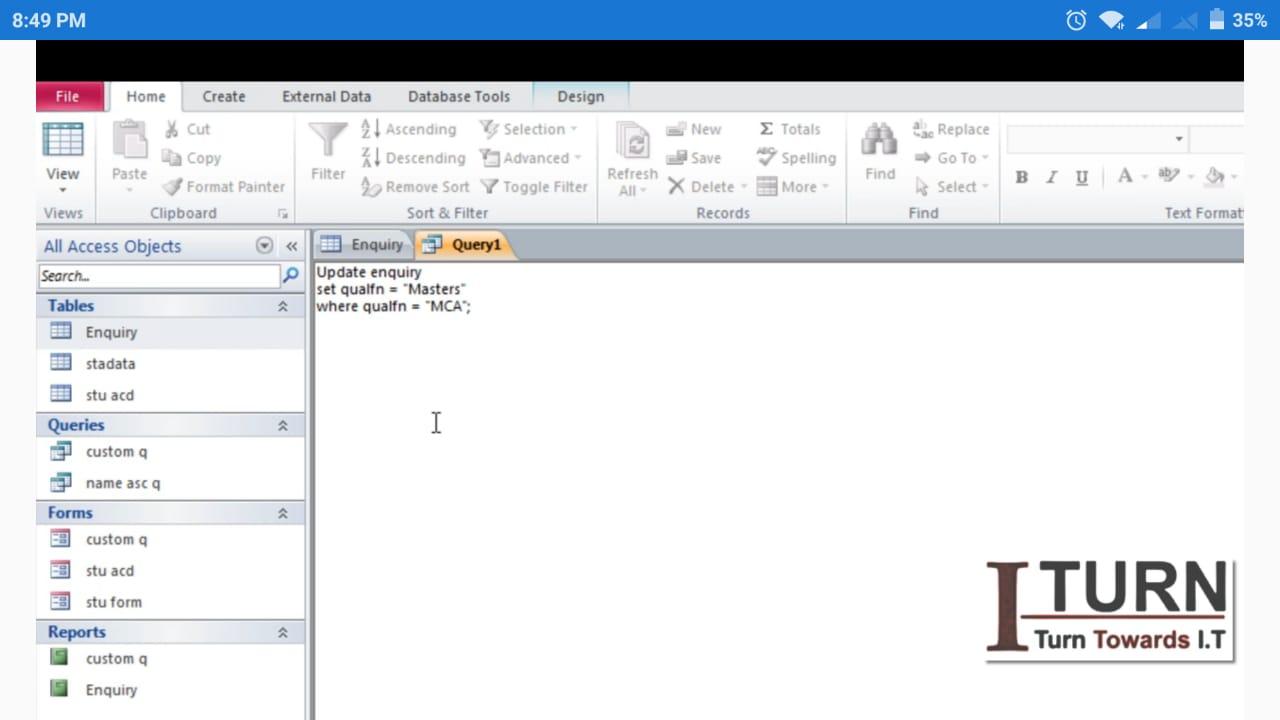Activate the Format Painter
Image resolution: width=1280 pixels, height=720 pixels.
(x=224, y=187)
